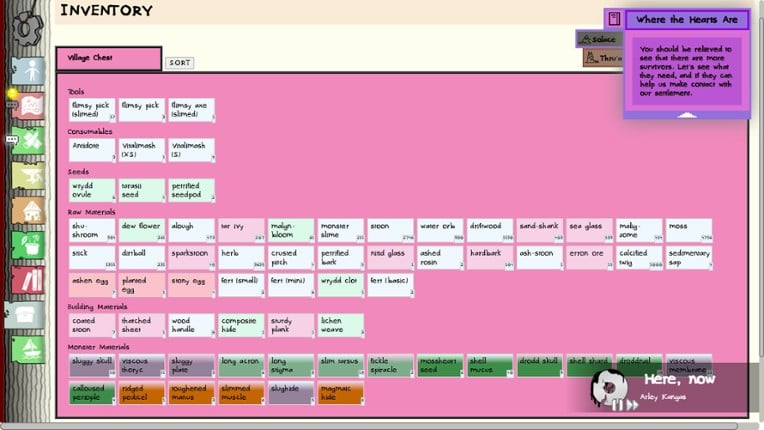The width and height of the screenshot is (764, 430).
Task: Select the Antidote consumable item
Action: [x=93, y=150]
